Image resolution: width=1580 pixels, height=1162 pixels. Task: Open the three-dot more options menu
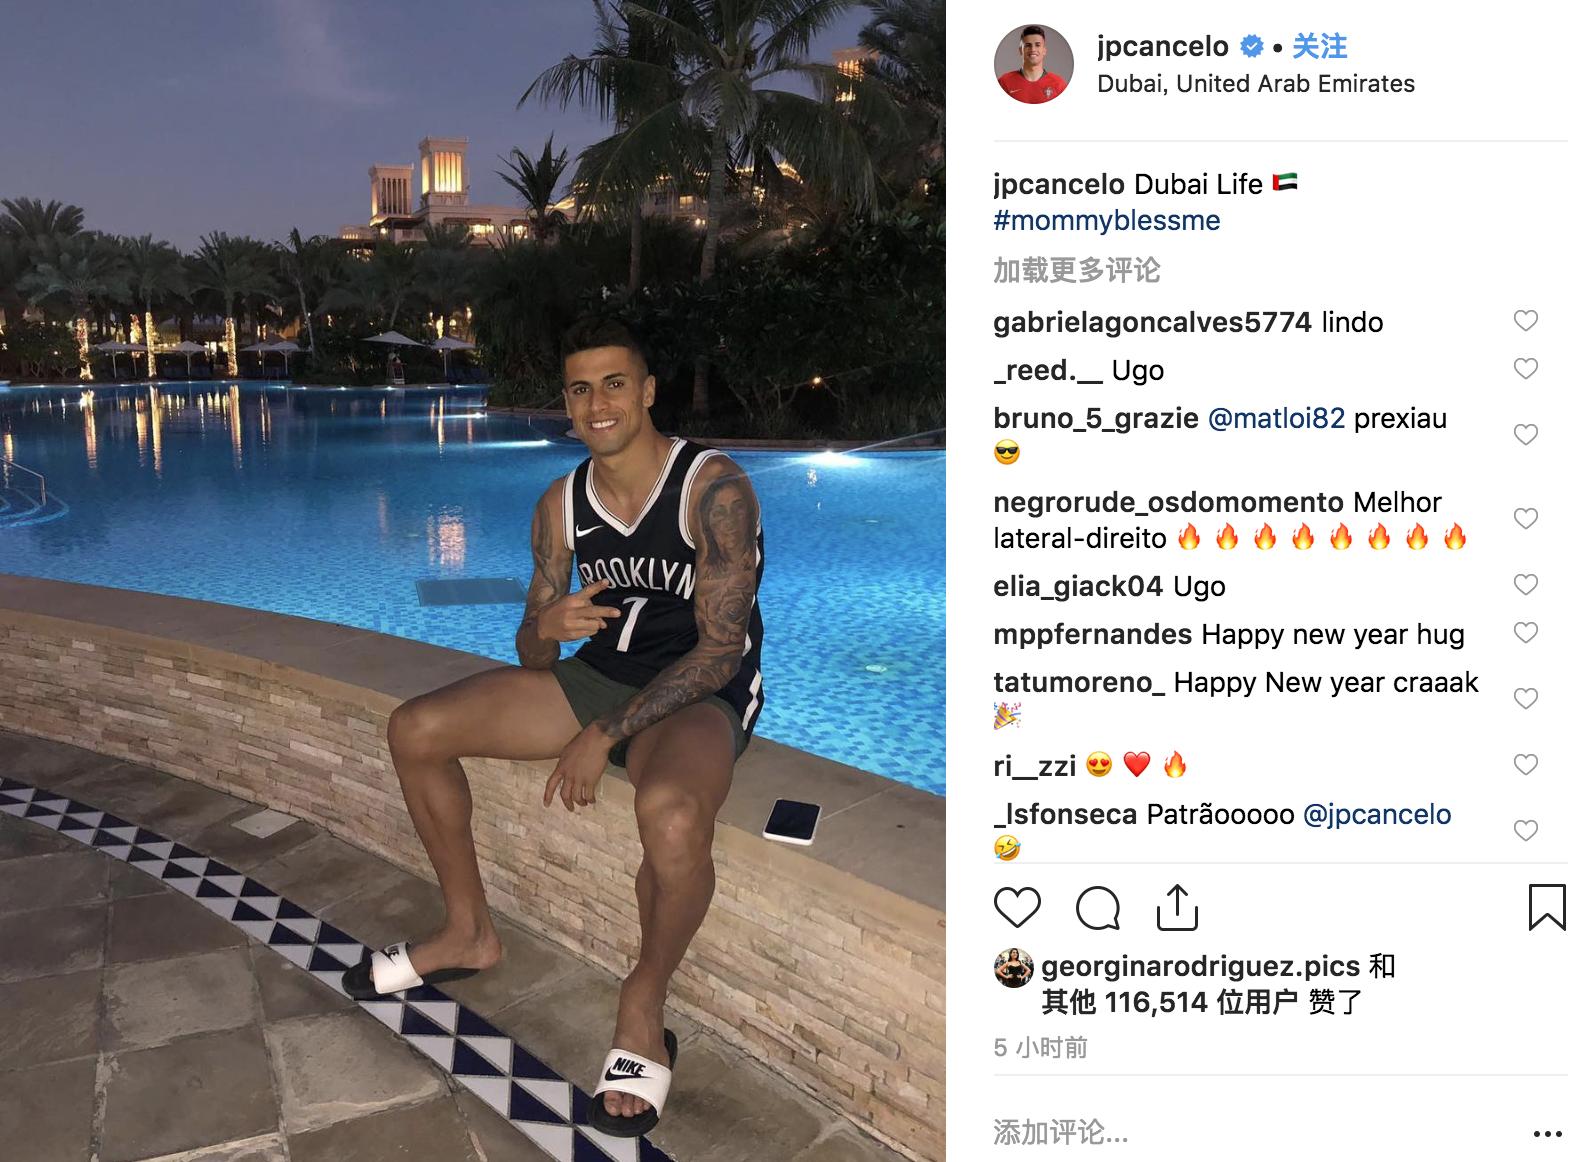pyautogui.click(x=1547, y=1134)
